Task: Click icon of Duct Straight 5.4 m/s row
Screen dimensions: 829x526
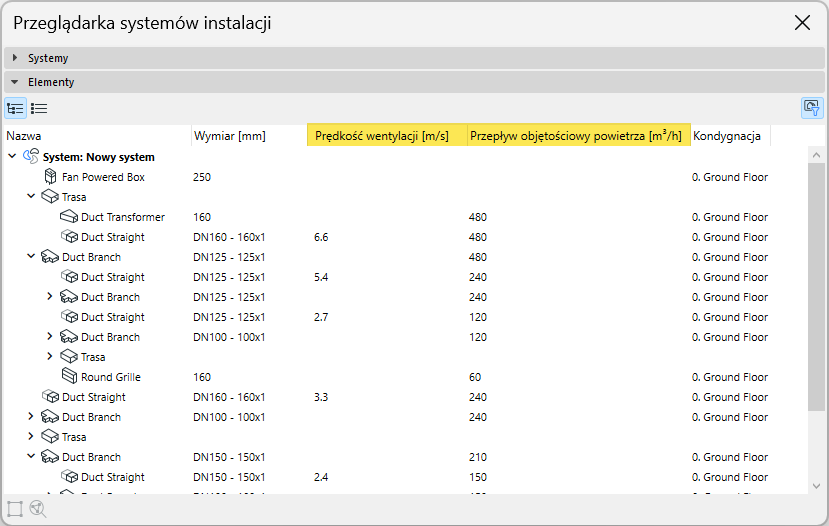Action: 69,276
